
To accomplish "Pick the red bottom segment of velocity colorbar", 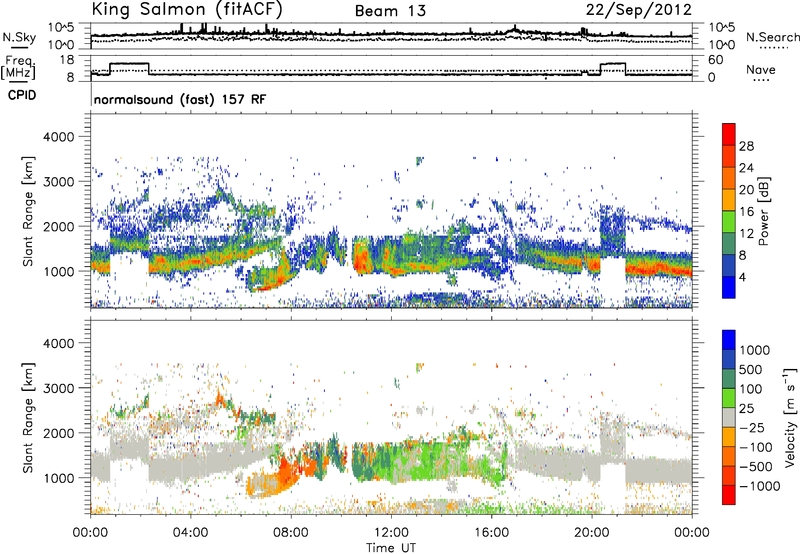I will [729, 495].
